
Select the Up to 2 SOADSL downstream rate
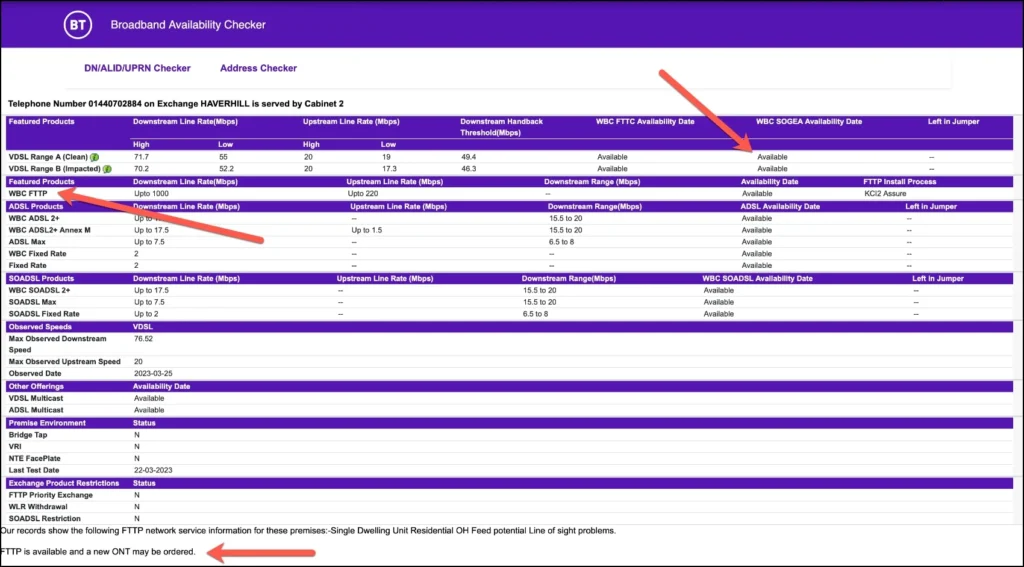(146, 314)
